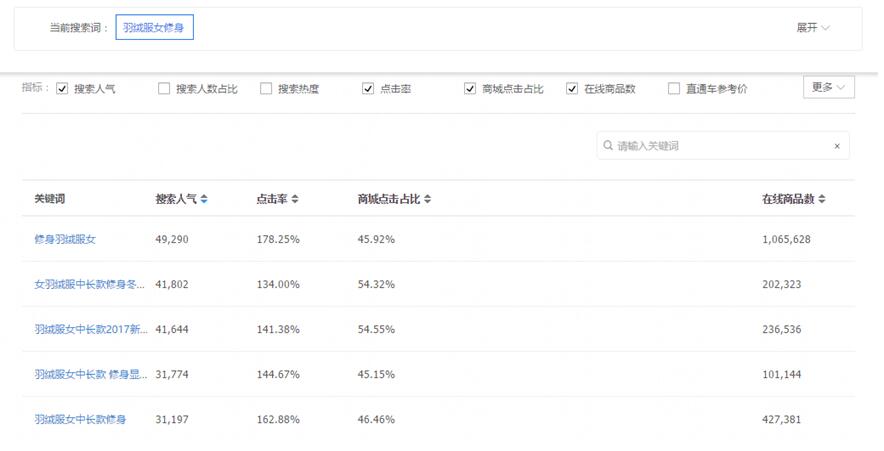
Task: Select the mall click share 46.46%
Action: coord(376,419)
